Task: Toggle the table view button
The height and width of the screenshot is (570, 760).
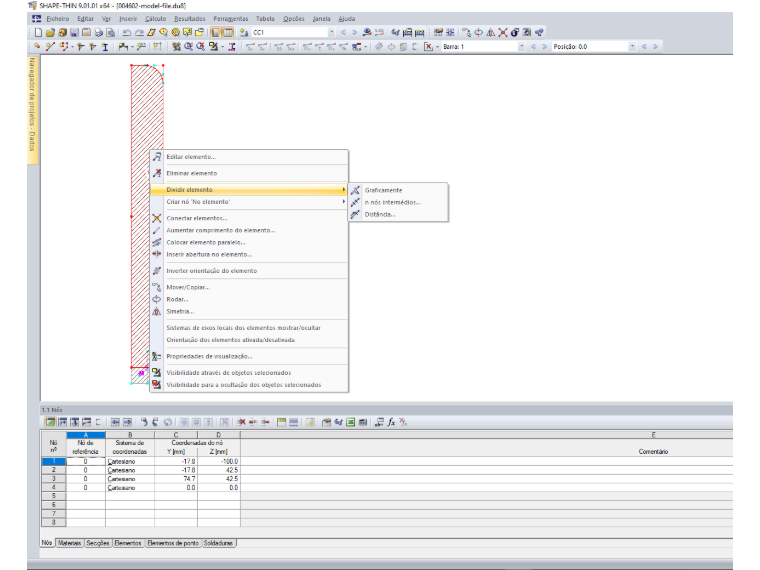Action: pyautogui.click(x=228, y=32)
